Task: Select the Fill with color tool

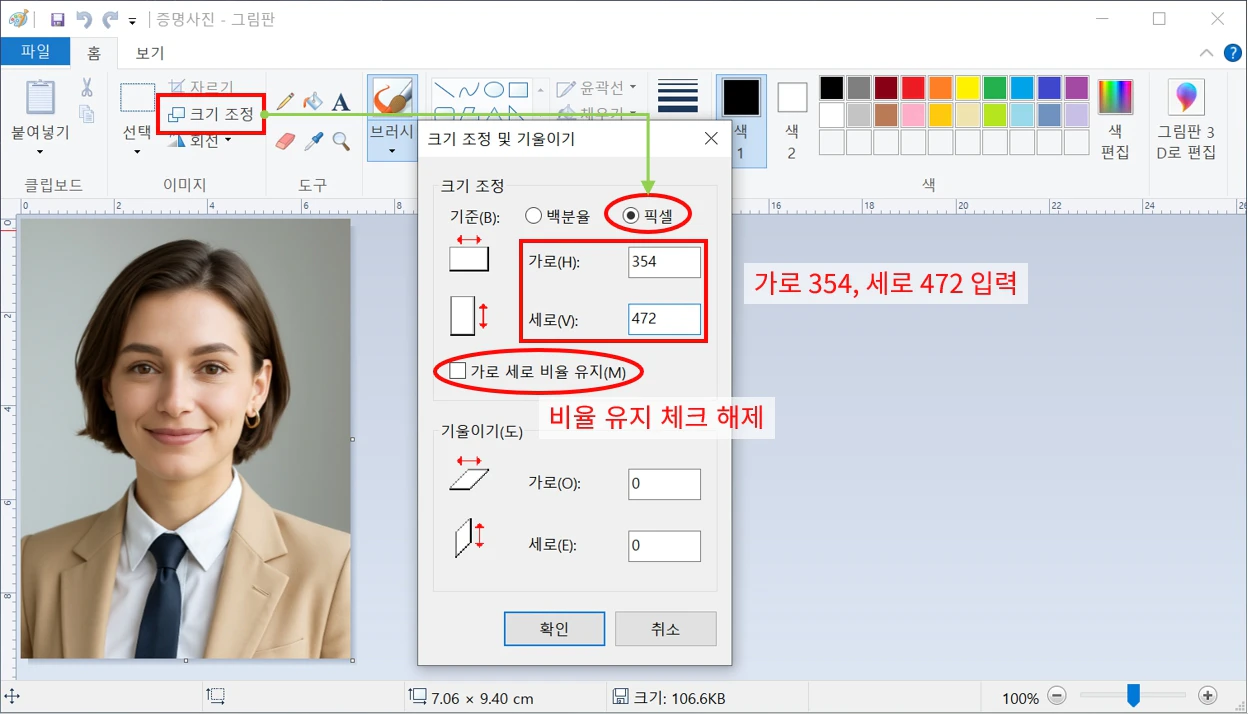Action: pyautogui.click(x=311, y=100)
